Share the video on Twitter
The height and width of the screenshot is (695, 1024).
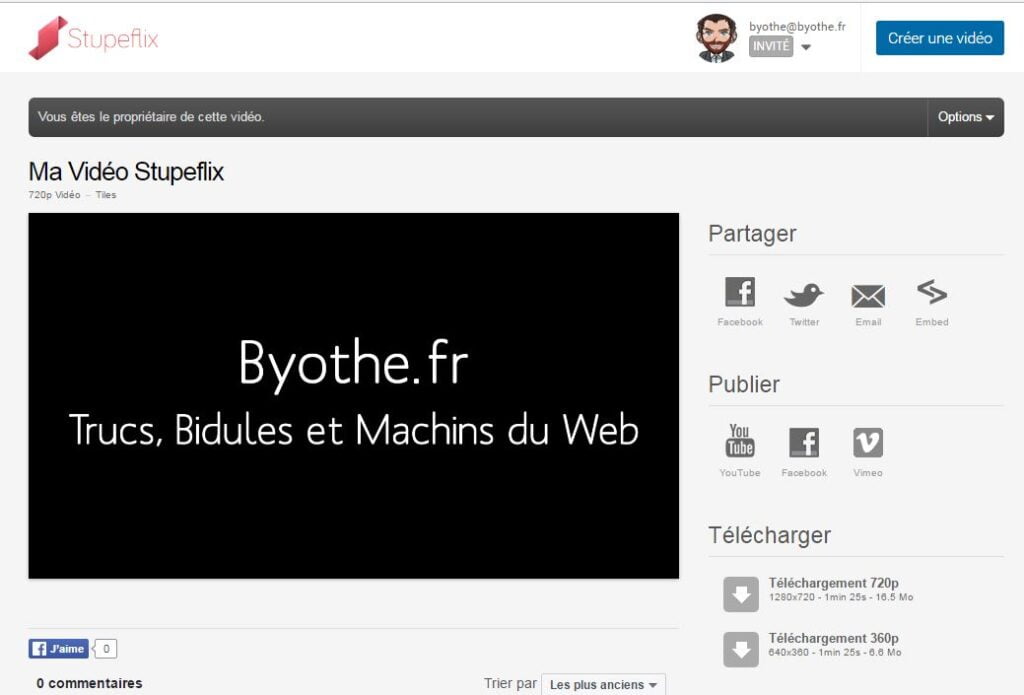(804, 292)
